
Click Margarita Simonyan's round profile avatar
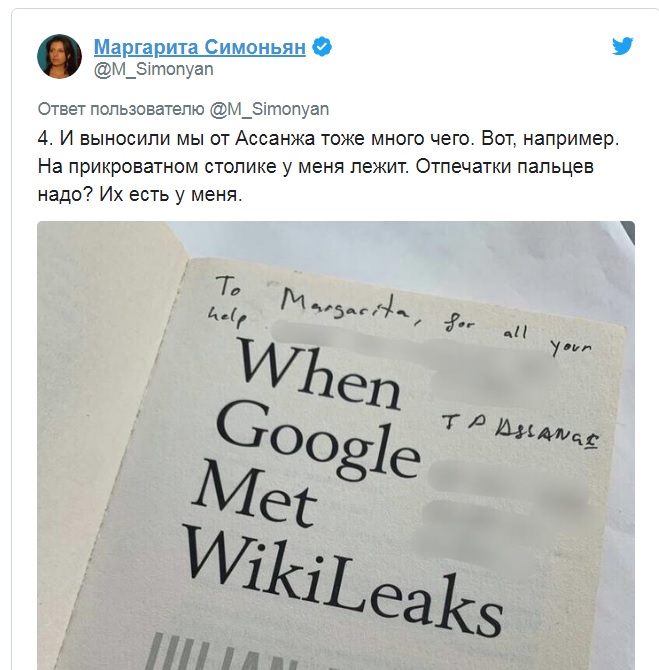coord(59,56)
